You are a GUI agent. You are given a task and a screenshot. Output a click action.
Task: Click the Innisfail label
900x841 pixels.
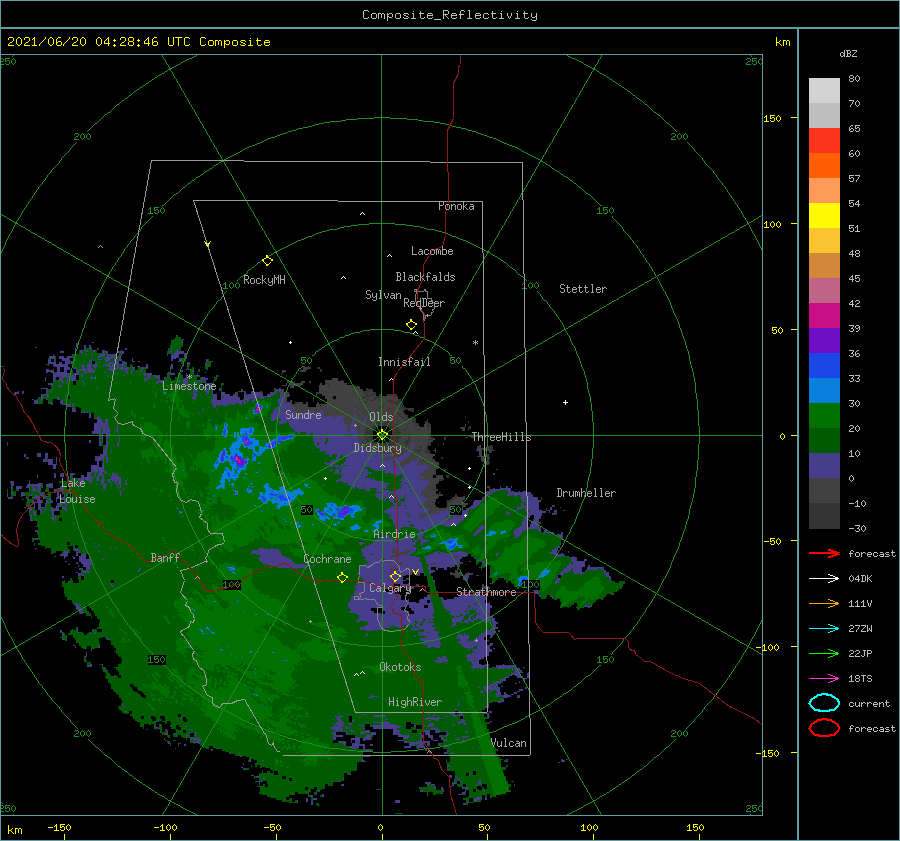(404, 362)
